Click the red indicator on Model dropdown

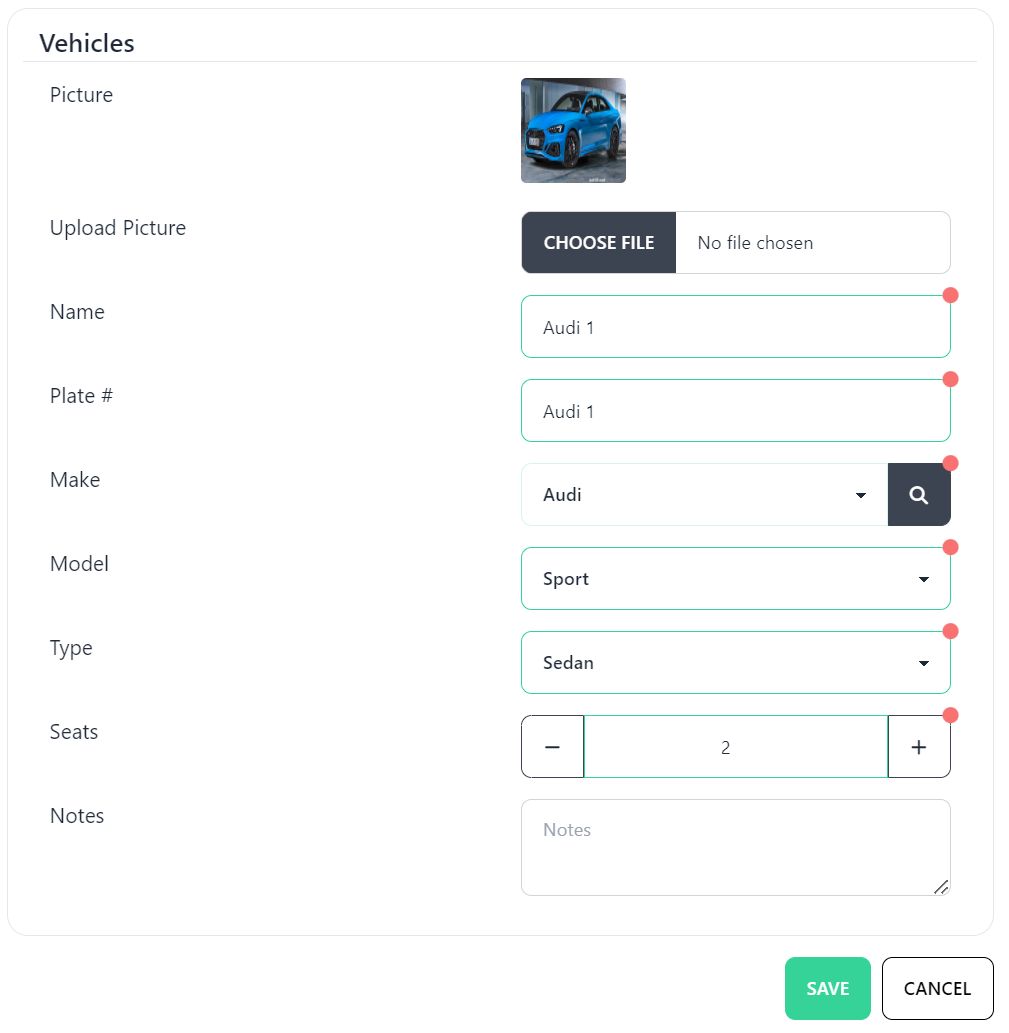[951, 547]
